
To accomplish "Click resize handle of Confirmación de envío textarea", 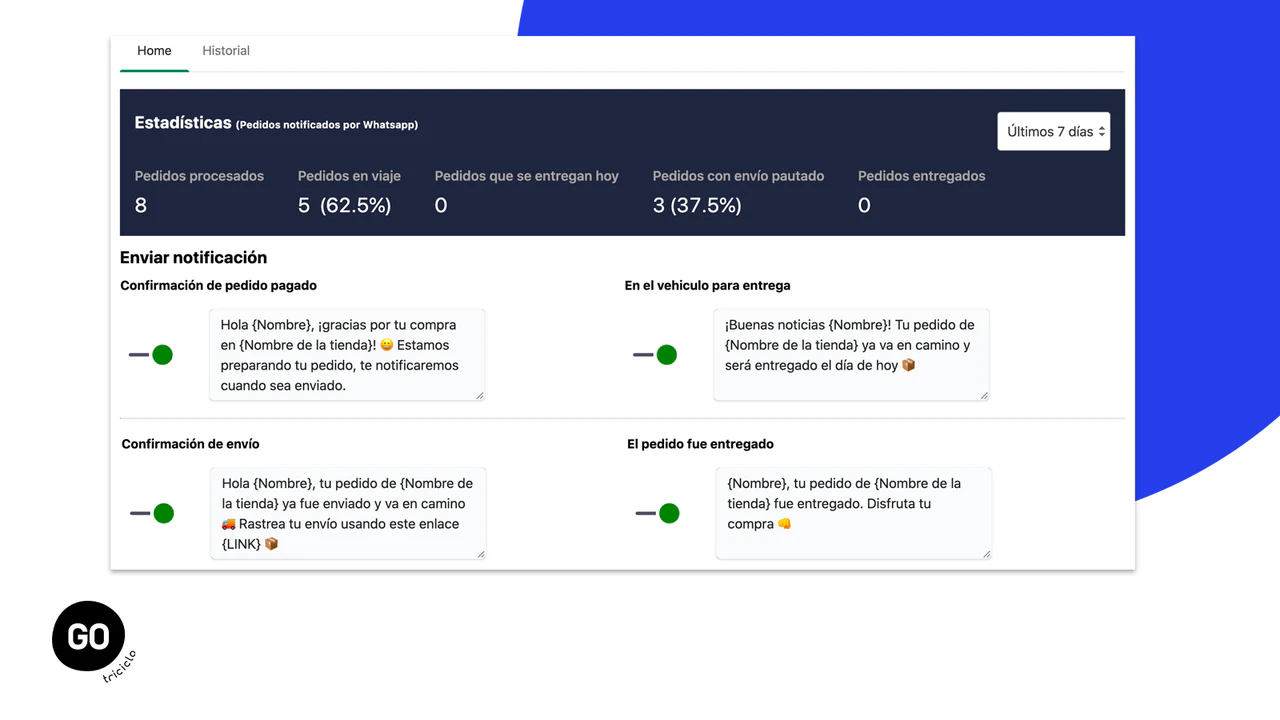I will [481, 554].
